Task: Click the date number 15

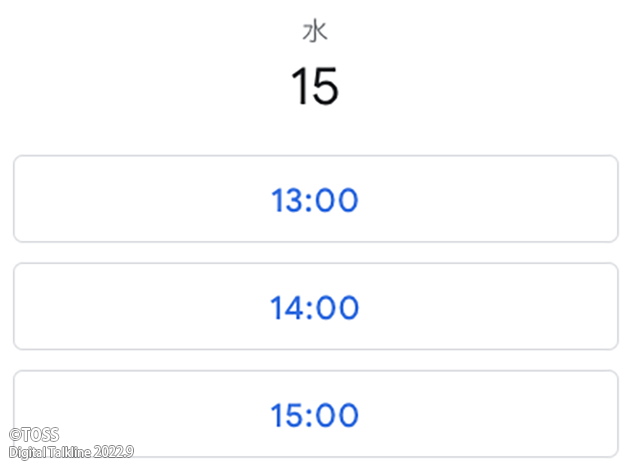Action: [x=315, y=87]
